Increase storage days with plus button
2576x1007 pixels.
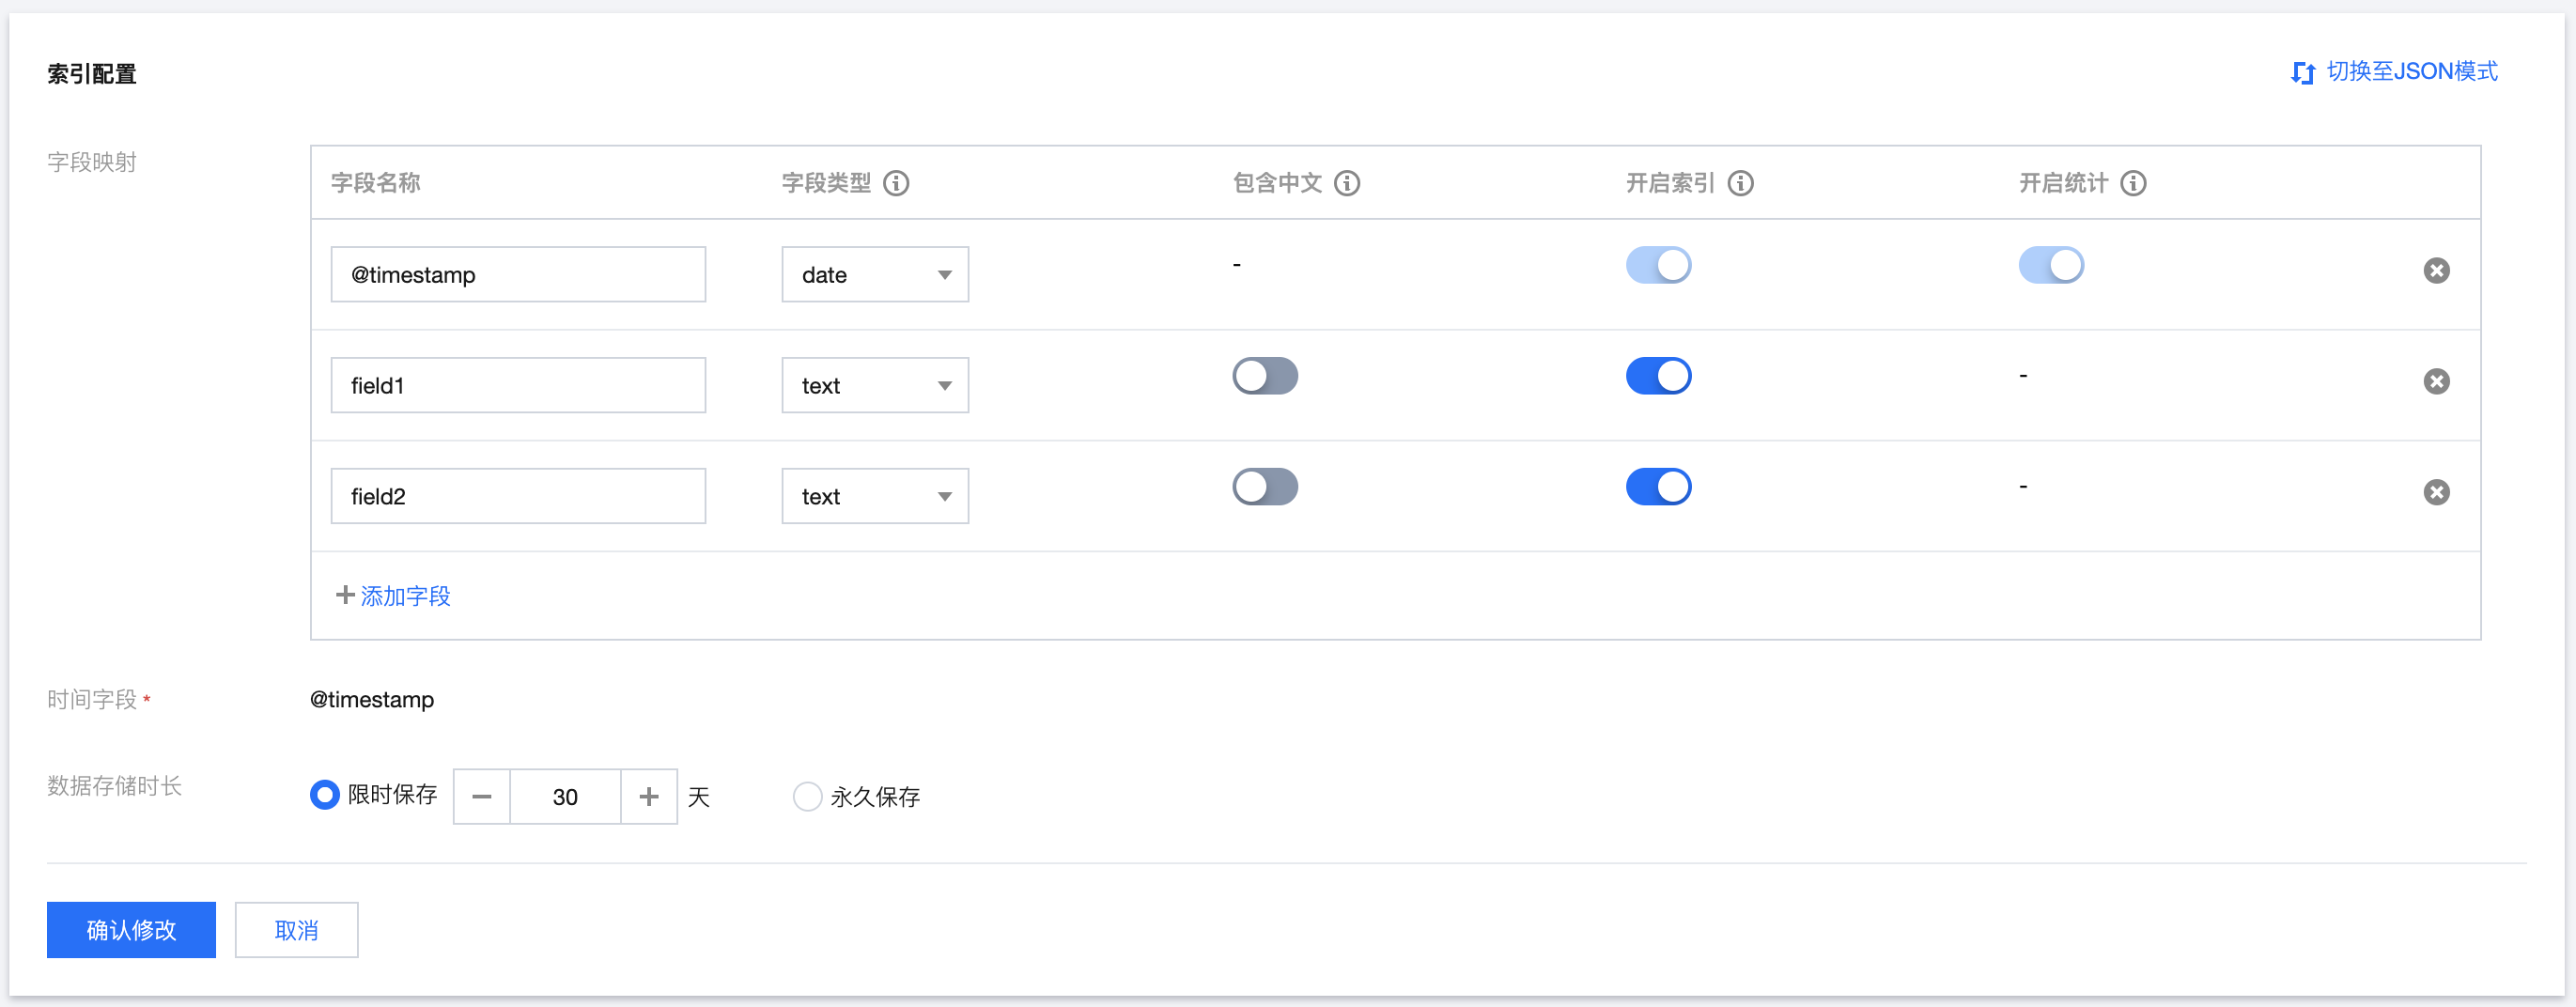coord(649,797)
